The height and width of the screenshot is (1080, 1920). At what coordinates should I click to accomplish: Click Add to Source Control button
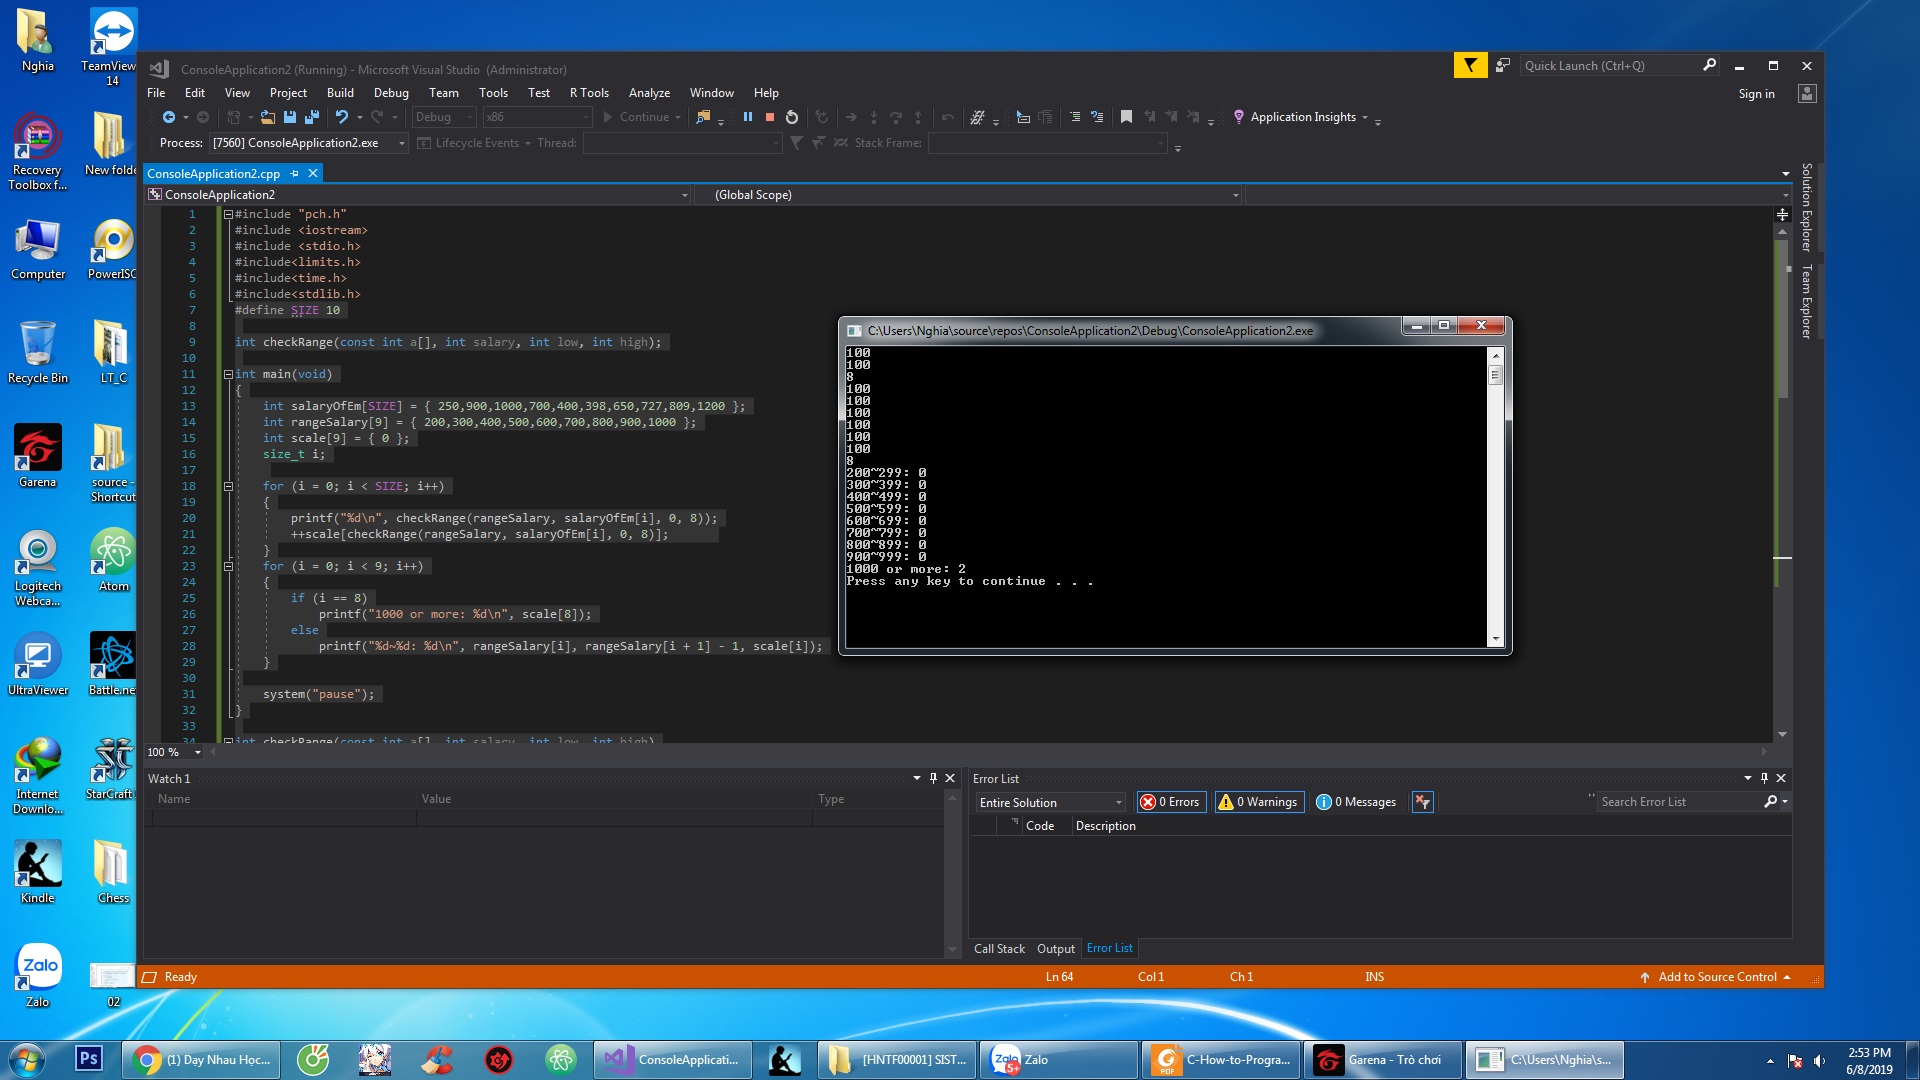1716,977
